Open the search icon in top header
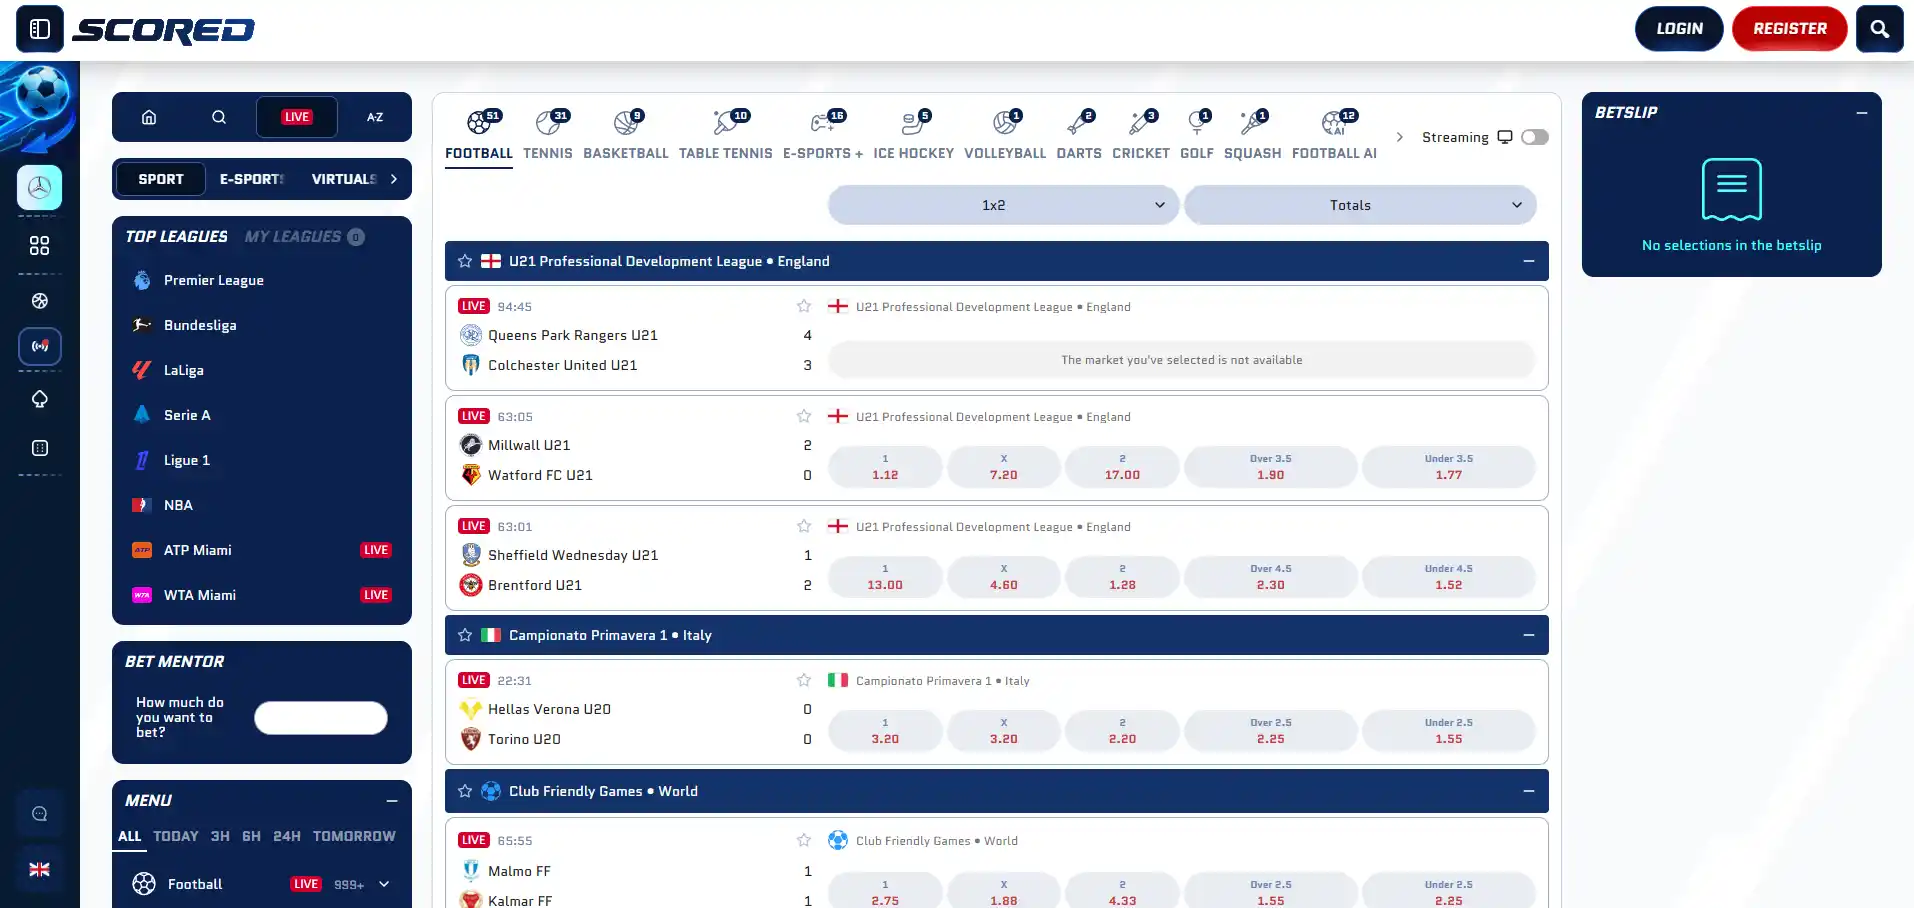Screen dimensions: 1914x908 tap(1879, 29)
